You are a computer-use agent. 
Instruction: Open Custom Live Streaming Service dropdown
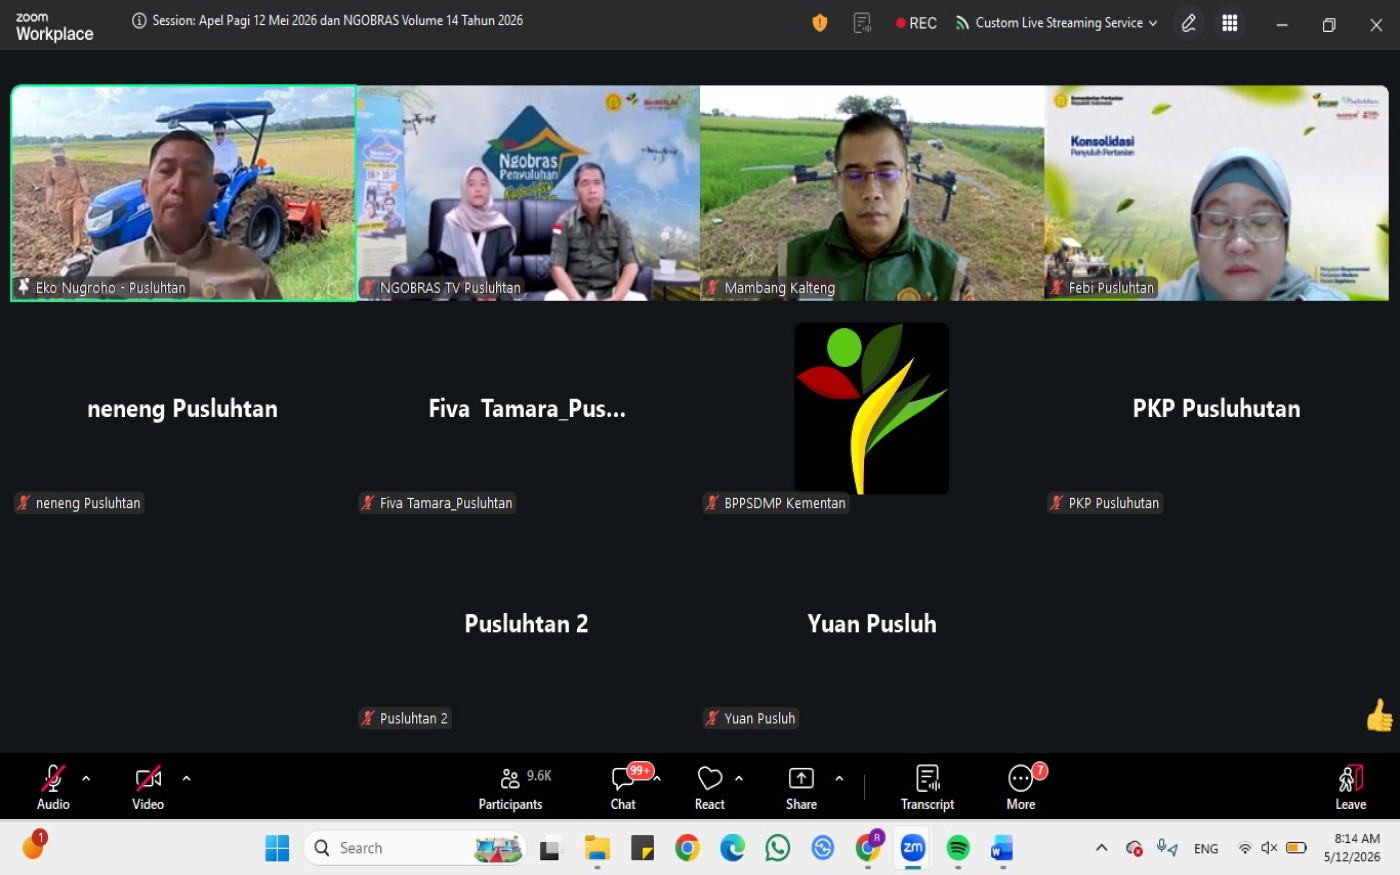click(1057, 23)
